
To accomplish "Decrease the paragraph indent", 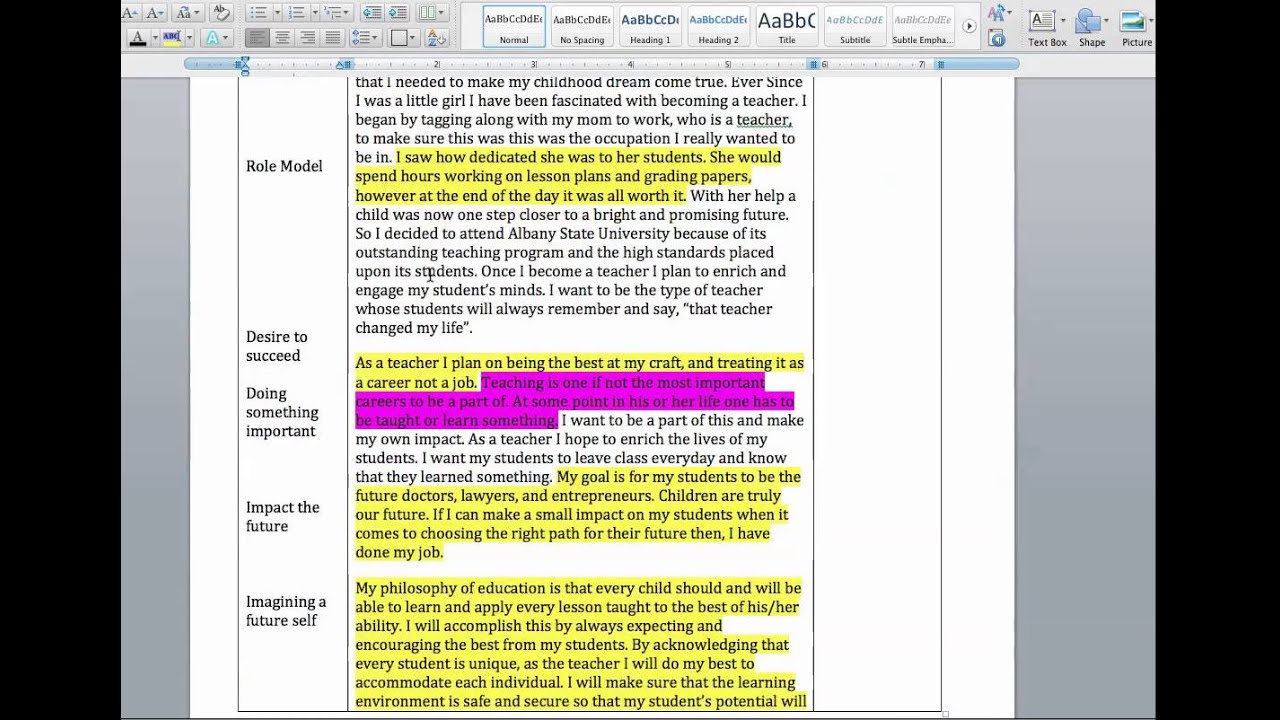I will click(372, 13).
